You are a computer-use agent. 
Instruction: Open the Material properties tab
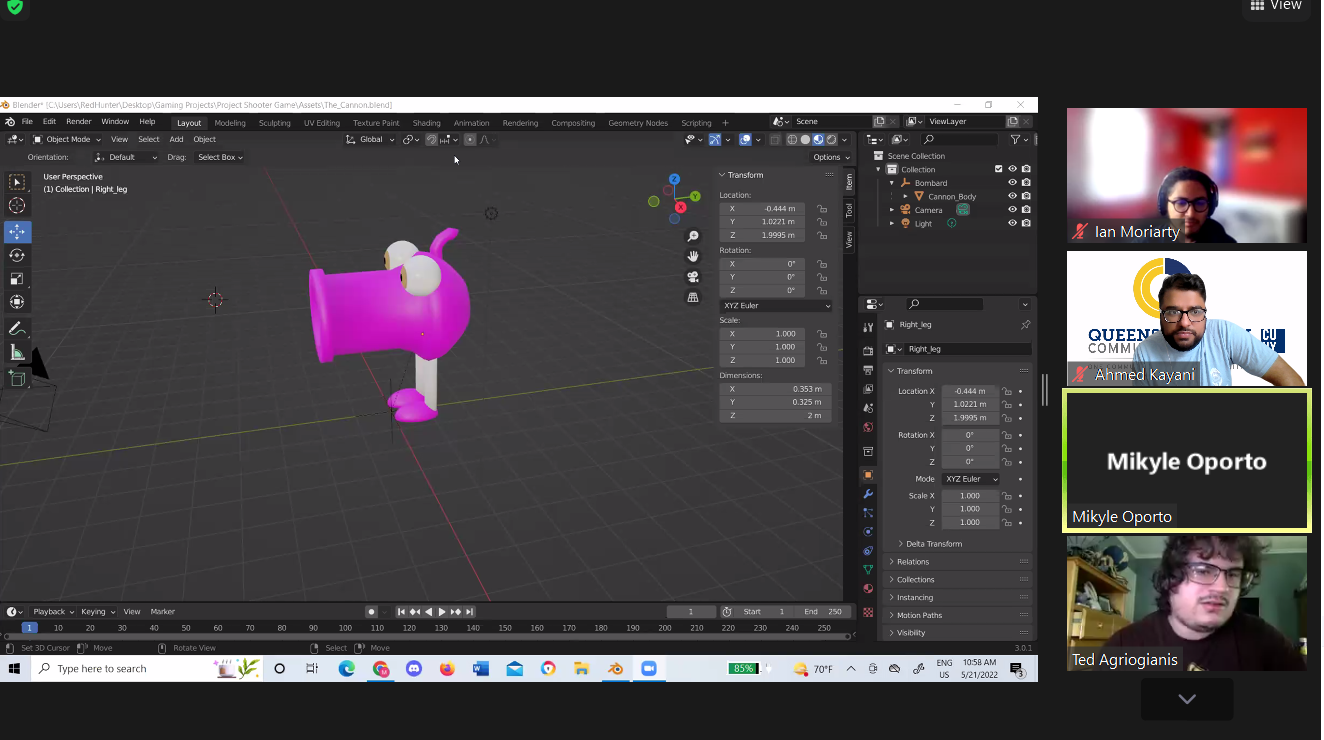(868, 589)
